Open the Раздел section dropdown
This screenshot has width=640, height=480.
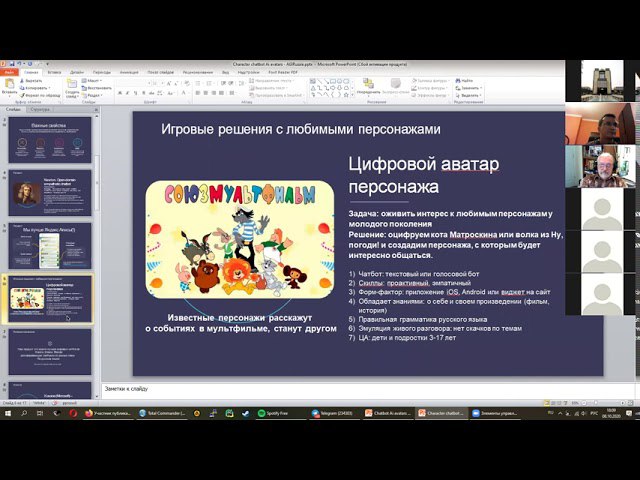[x=92, y=96]
